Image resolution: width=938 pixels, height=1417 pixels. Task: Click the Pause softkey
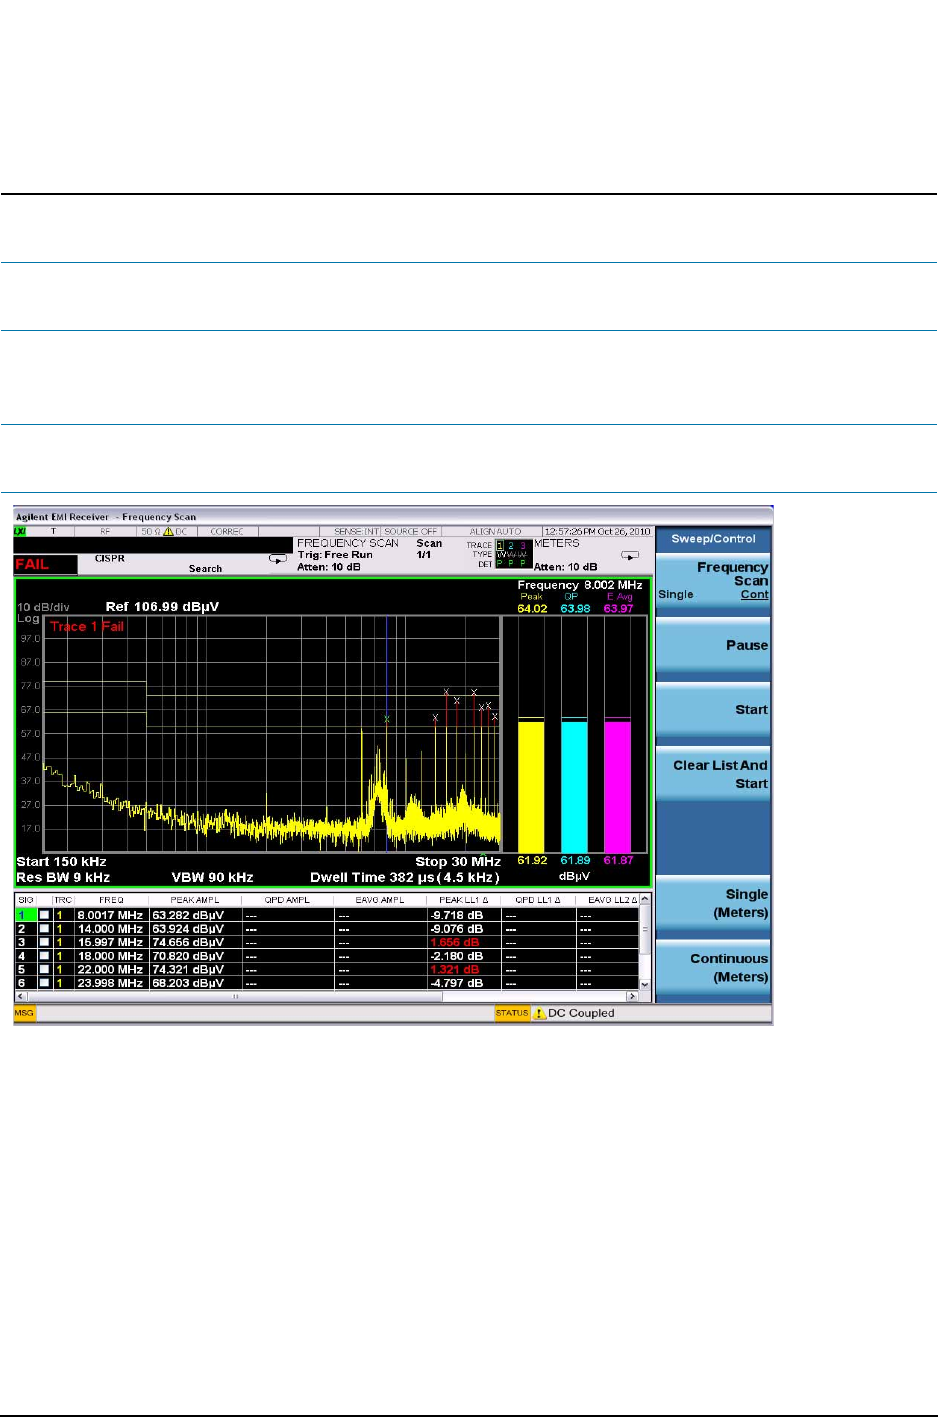pyautogui.click(x=713, y=646)
